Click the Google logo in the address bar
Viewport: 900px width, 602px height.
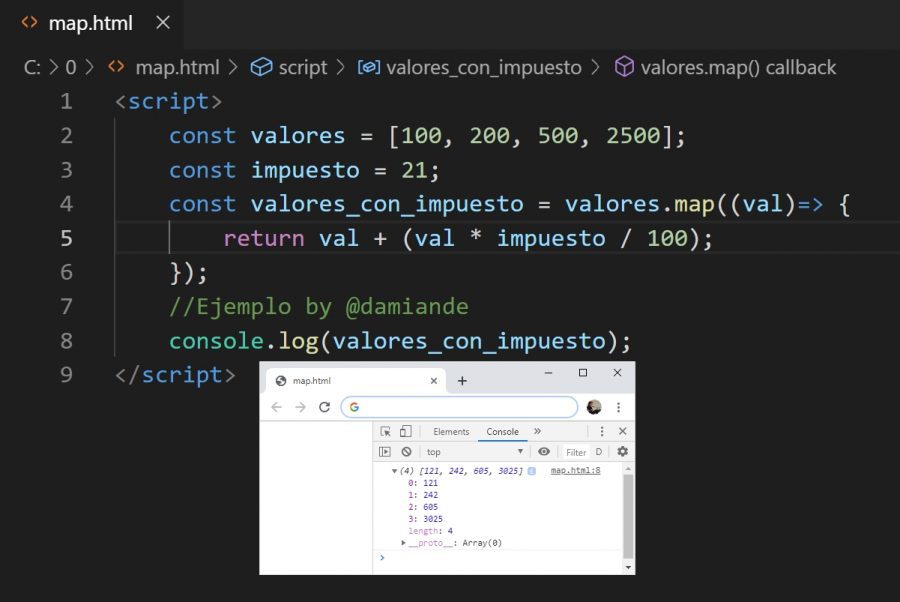[353, 407]
